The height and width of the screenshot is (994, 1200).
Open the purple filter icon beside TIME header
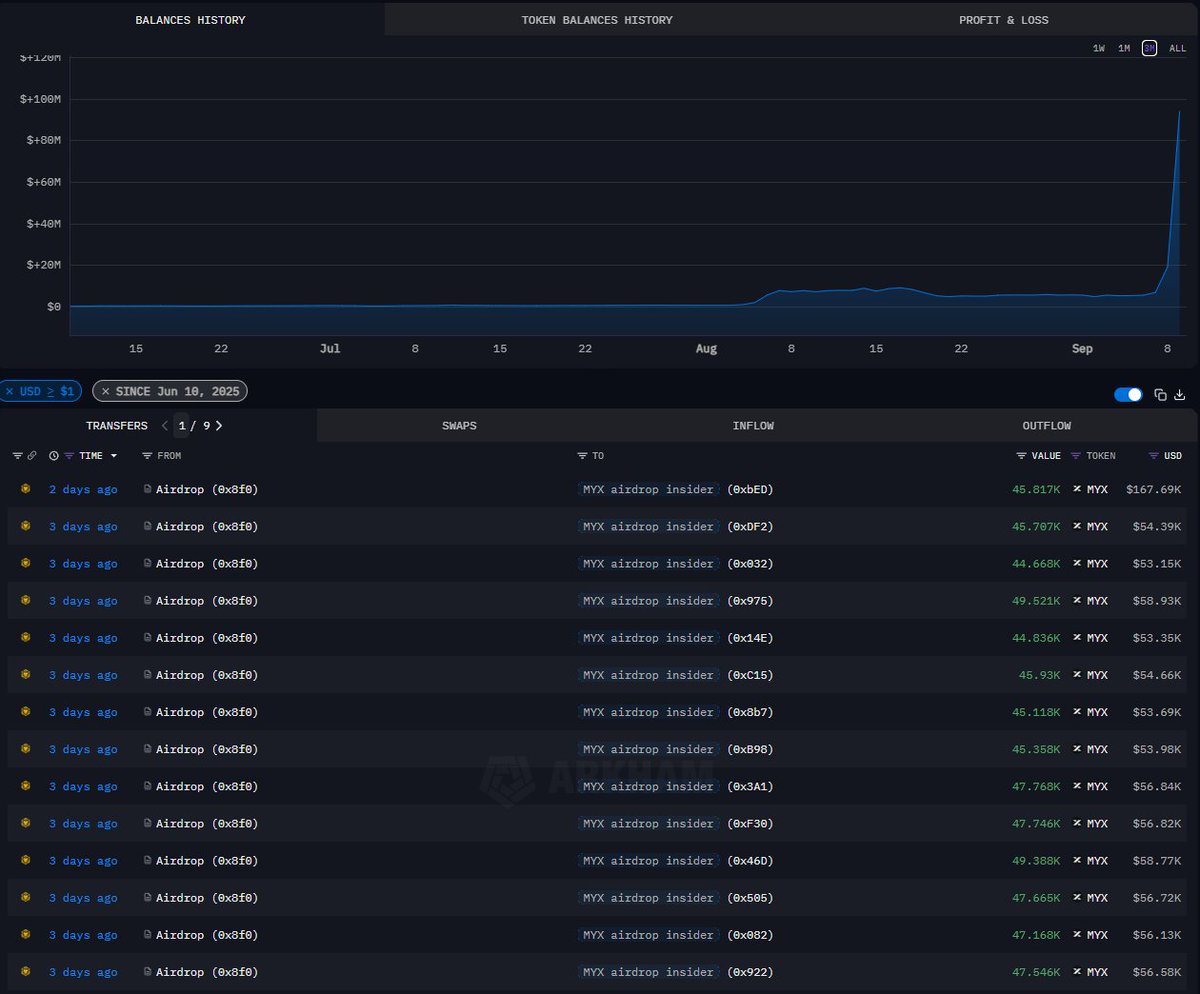point(69,456)
